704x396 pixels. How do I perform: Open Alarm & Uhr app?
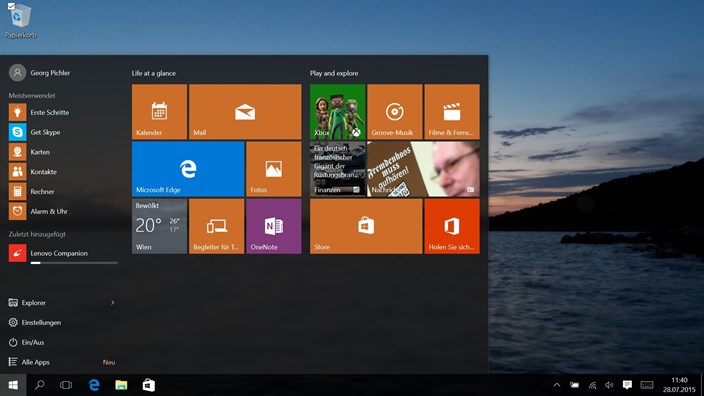coord(63,211)
